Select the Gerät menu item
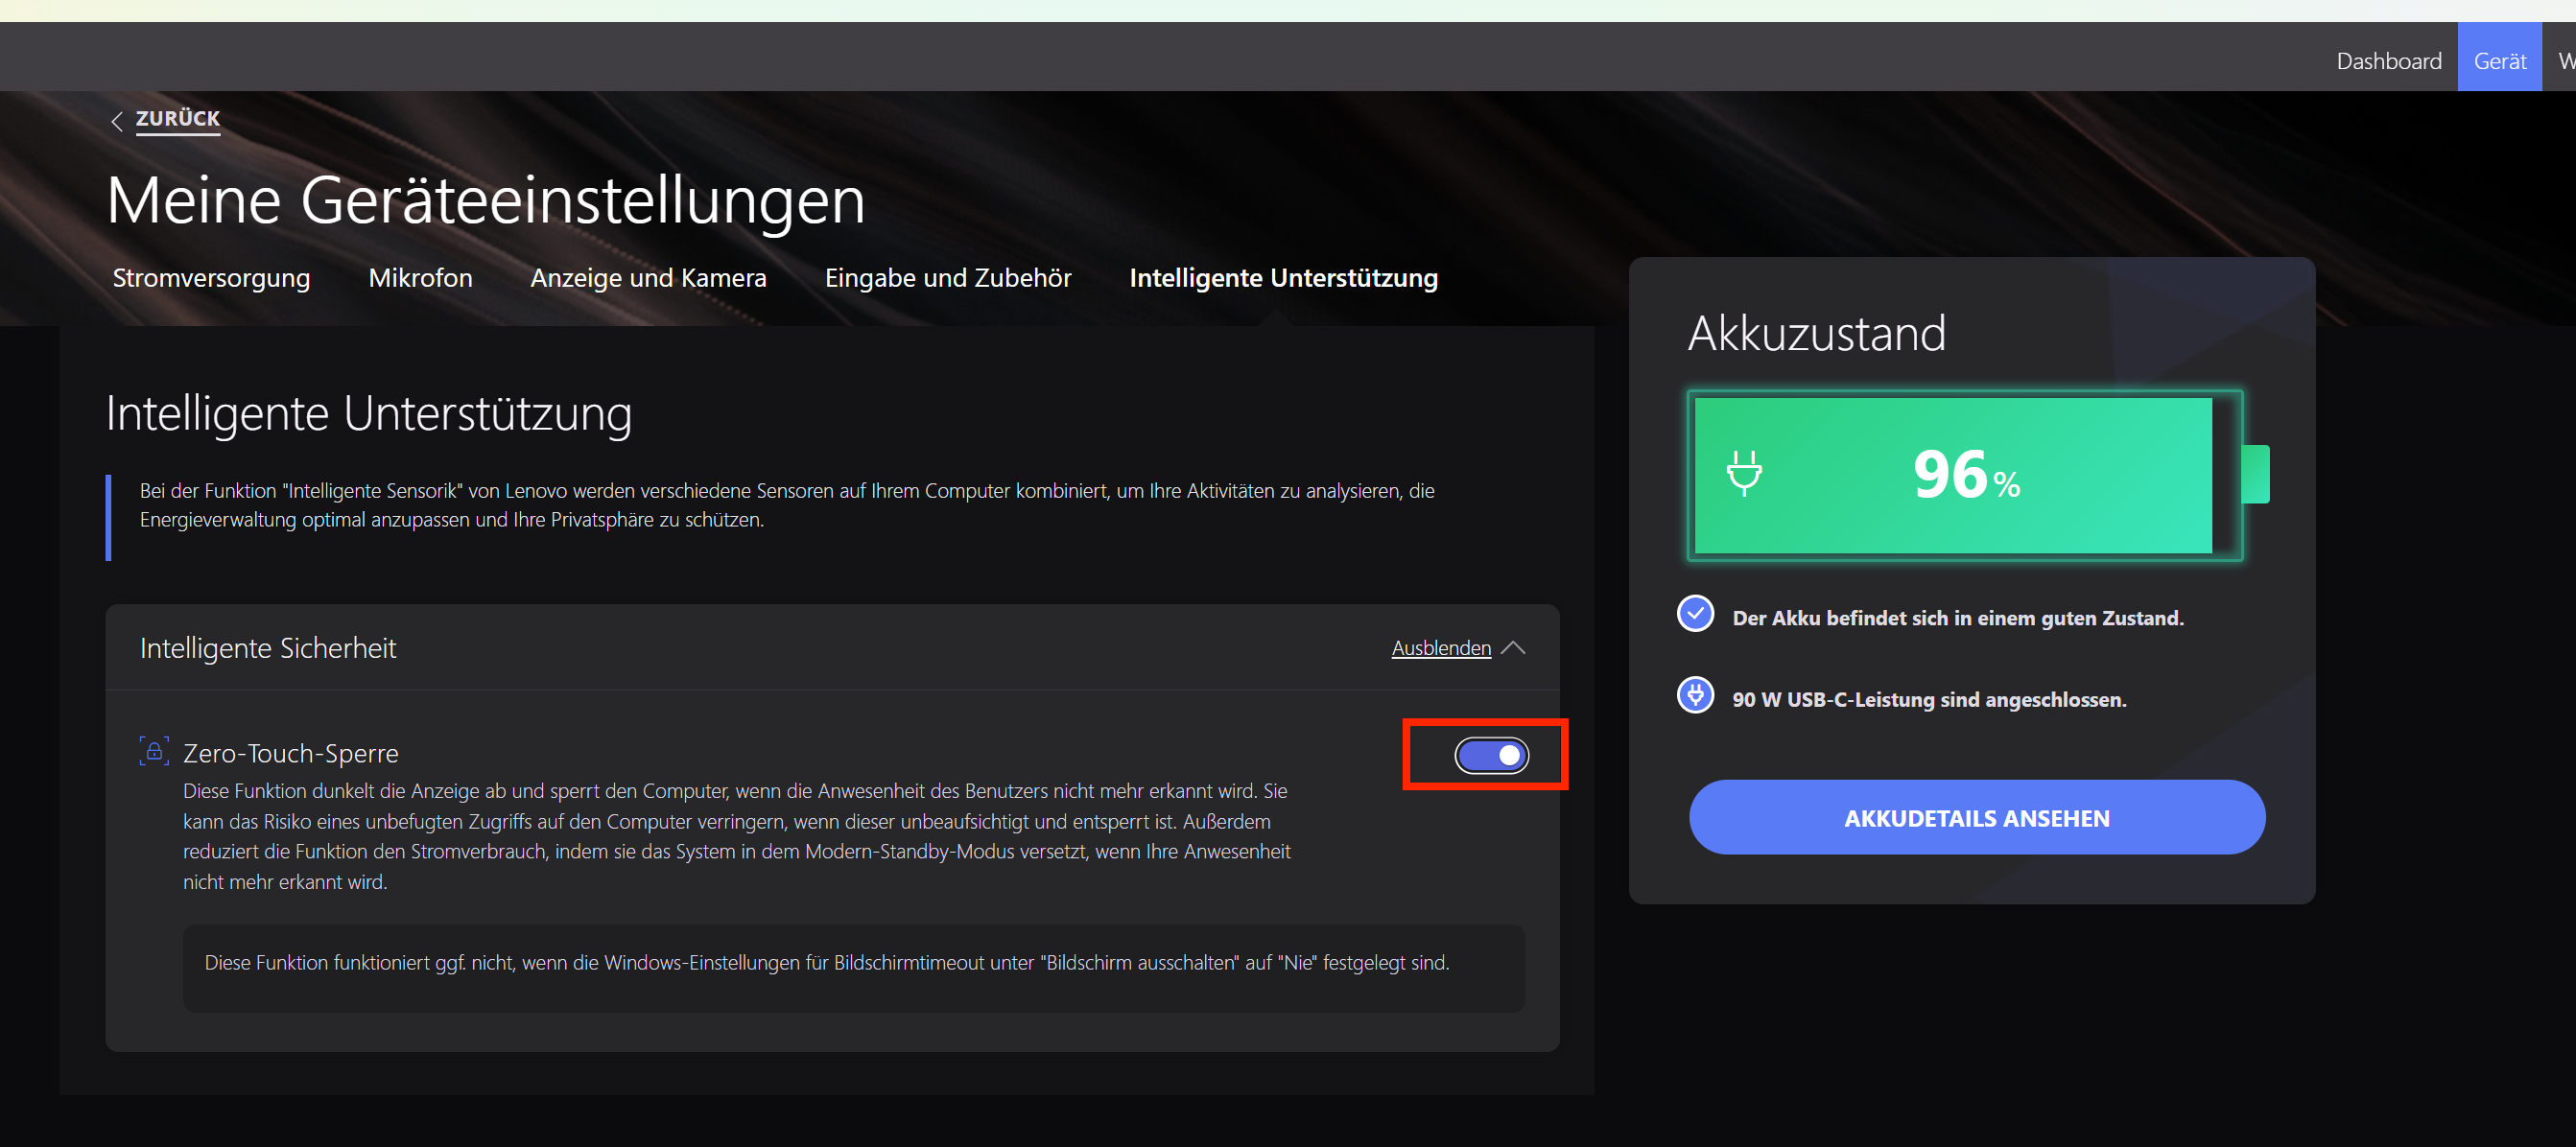The width and height of the screenshot is (2576, 1147). pyautogui.click(x=2499, y=57)
